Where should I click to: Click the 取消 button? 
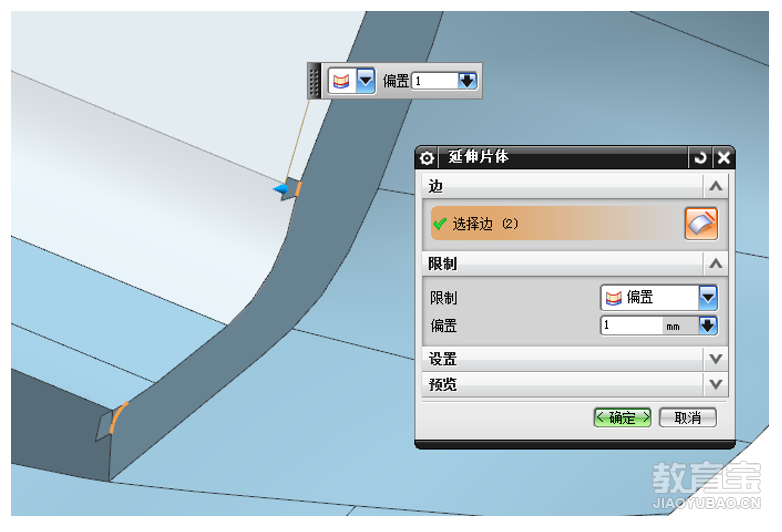pyautogui.click(x=688, y=417)
